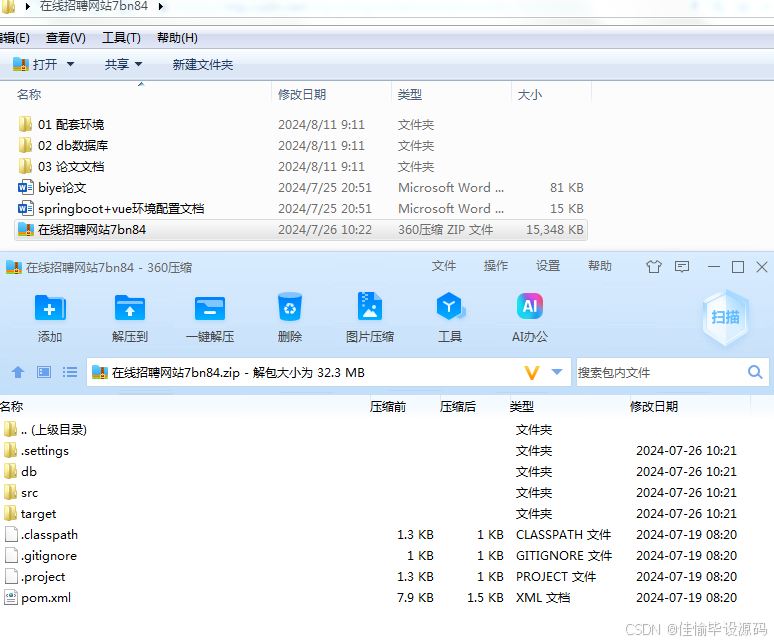Sort by 大小 column in Explorer
774x643 pixels.
530,94
